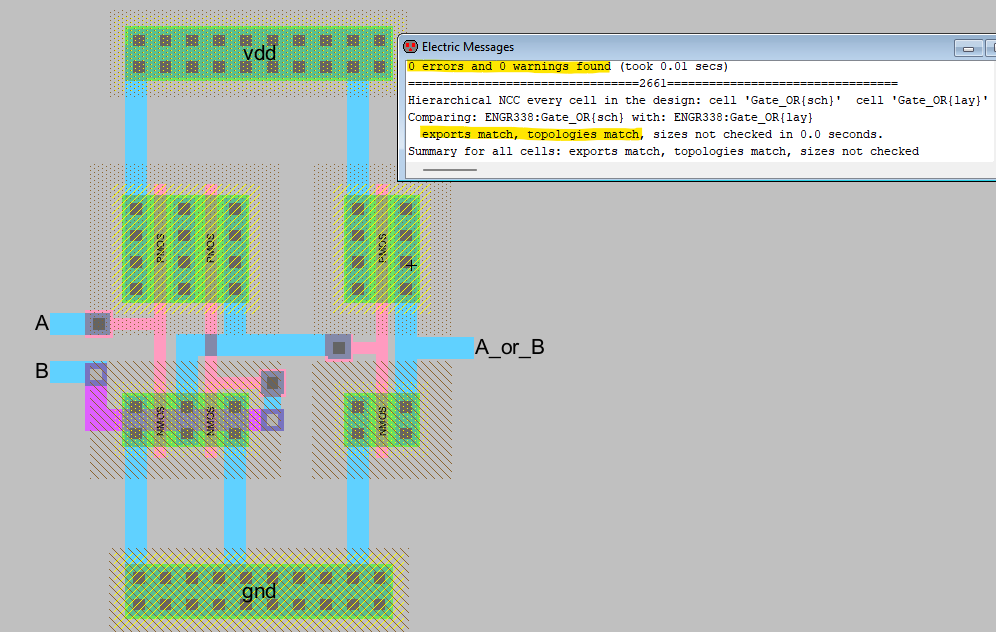Select the A_or_B output export label
Viewport: 996px width, 632px height.
pyautogui.click(x=509, y=348)
